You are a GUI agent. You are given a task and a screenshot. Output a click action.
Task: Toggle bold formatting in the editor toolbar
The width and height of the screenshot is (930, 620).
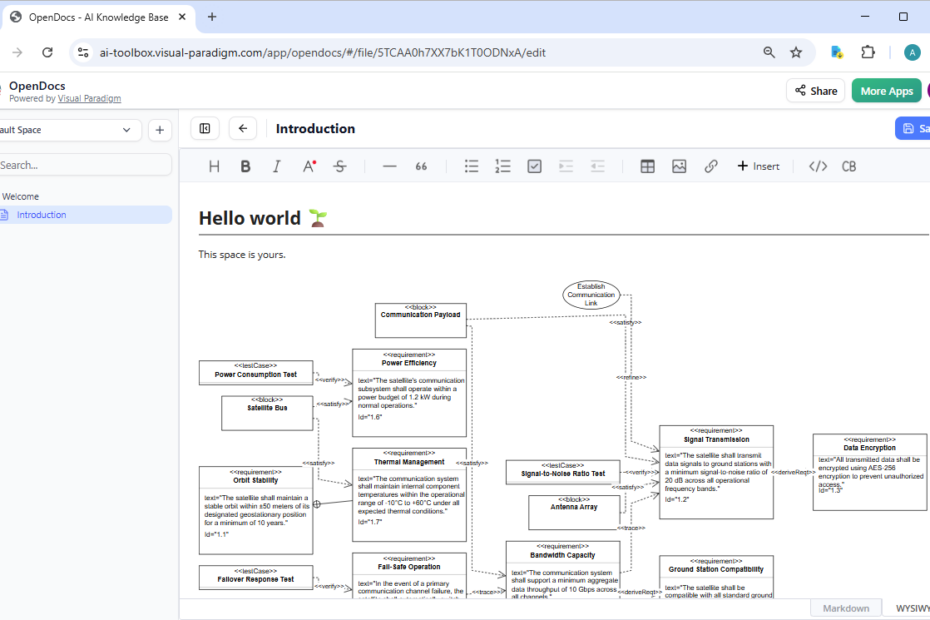[x=245, y=166]
